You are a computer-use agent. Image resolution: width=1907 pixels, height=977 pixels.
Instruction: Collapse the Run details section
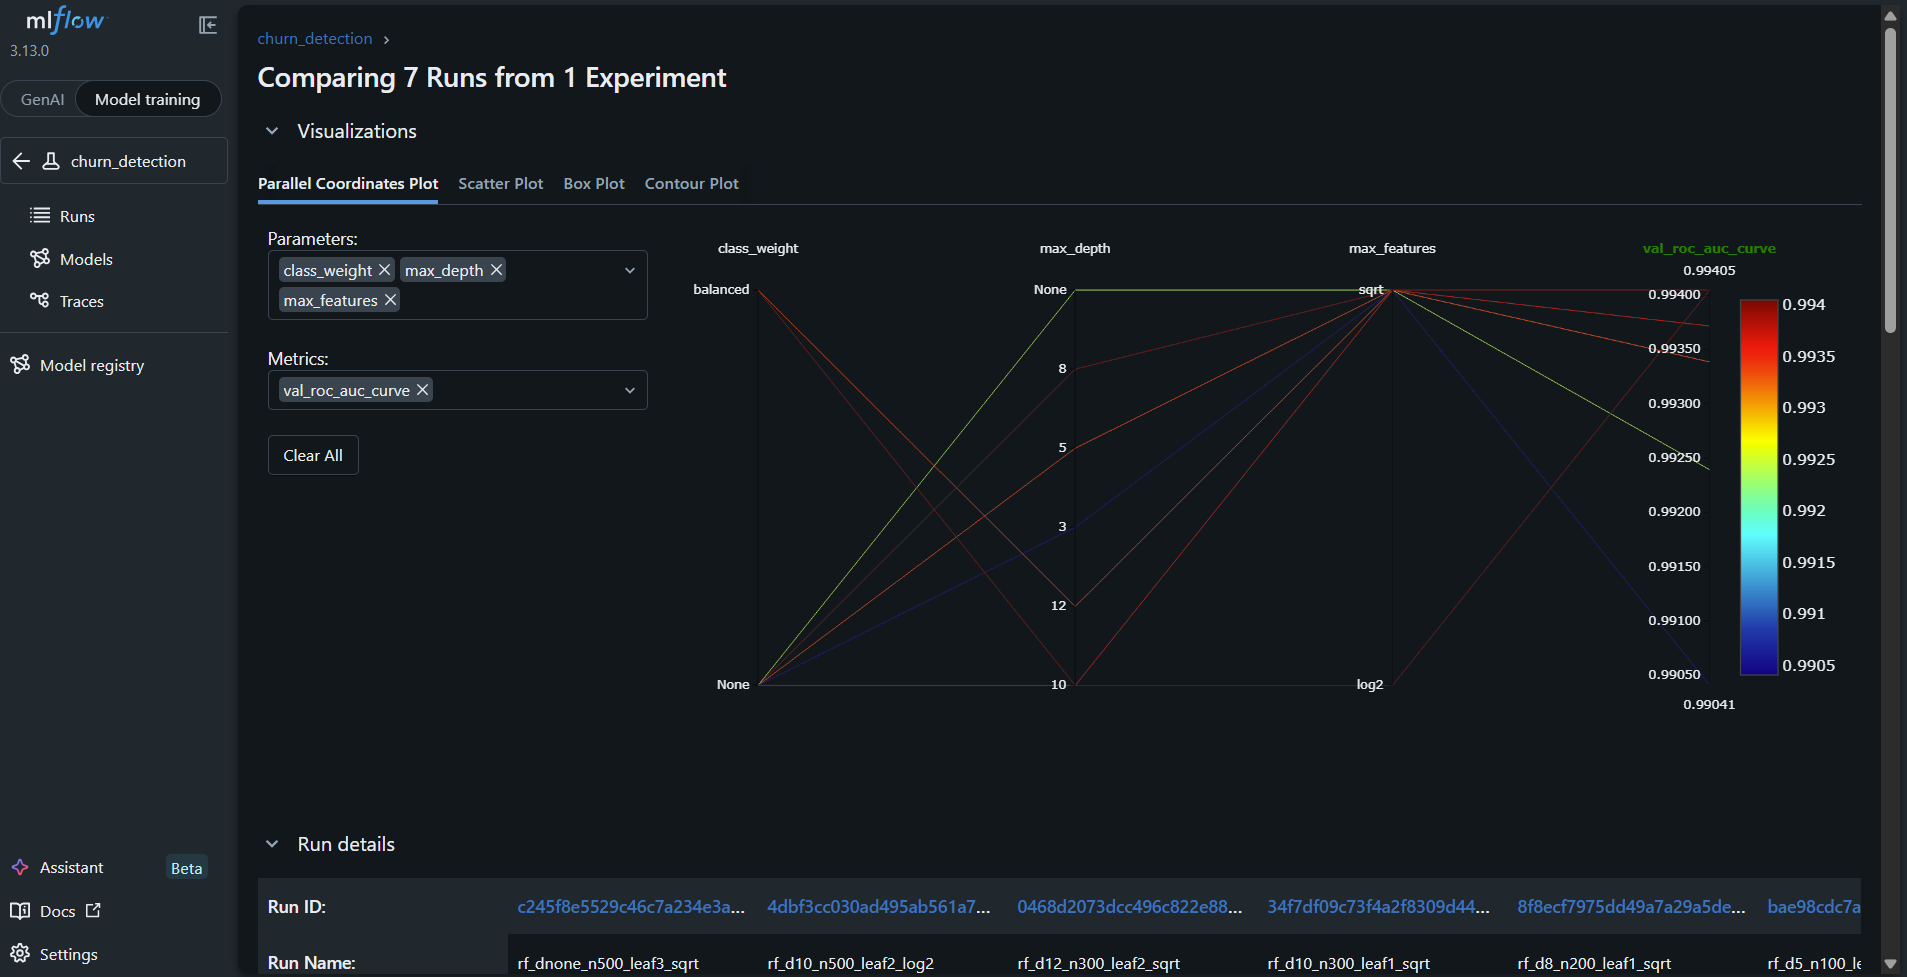tap(272, 844)
